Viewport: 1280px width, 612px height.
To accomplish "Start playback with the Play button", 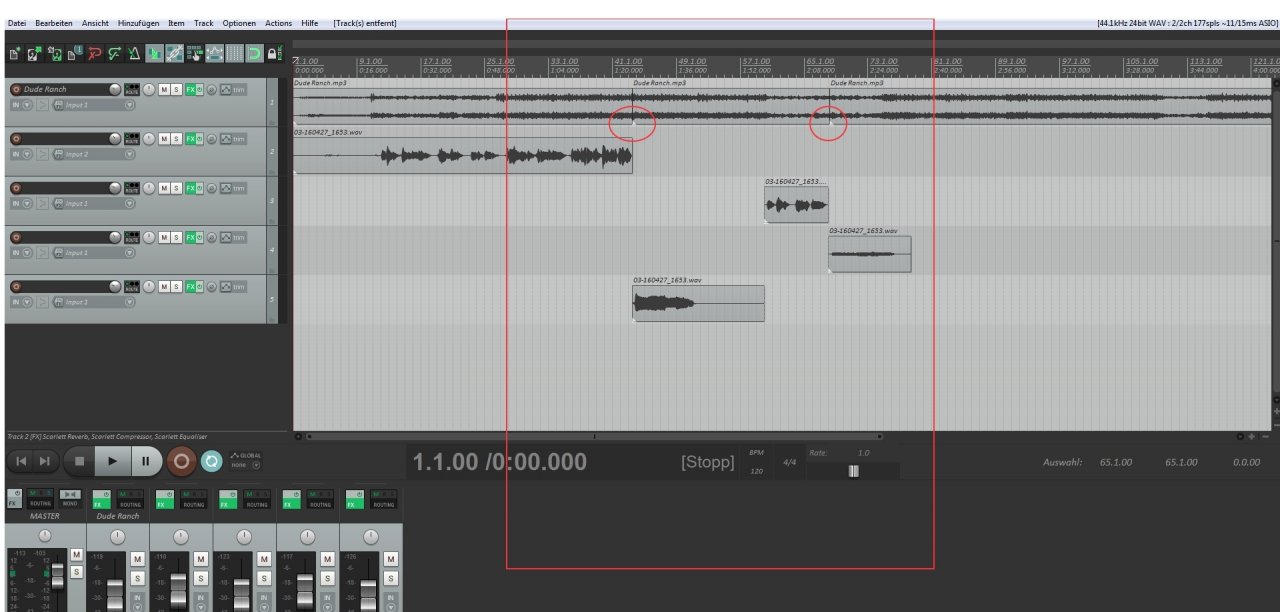I will coord(113,461).
